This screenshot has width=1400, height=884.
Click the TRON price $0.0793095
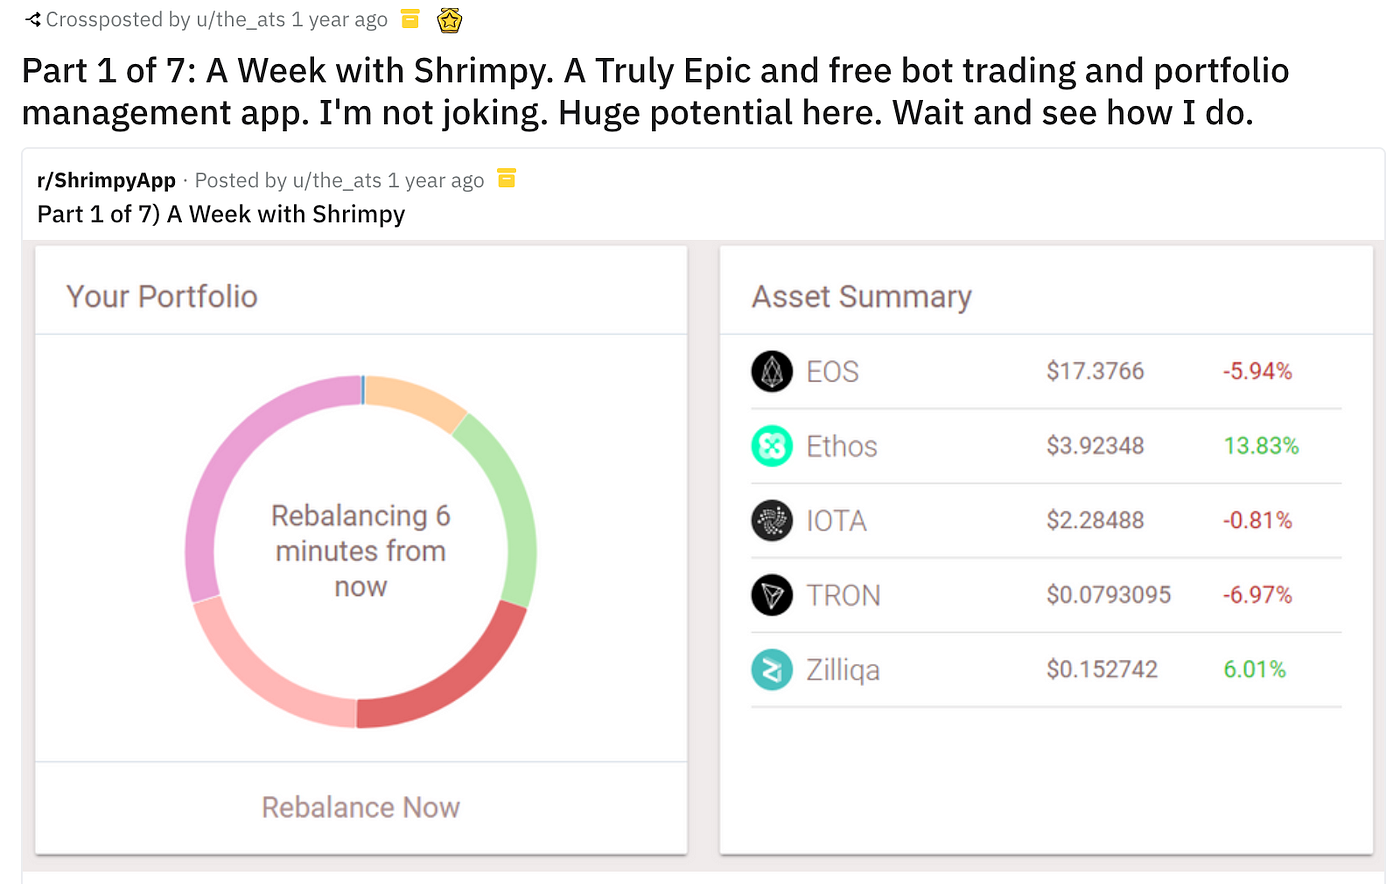tap(1108, 596)
